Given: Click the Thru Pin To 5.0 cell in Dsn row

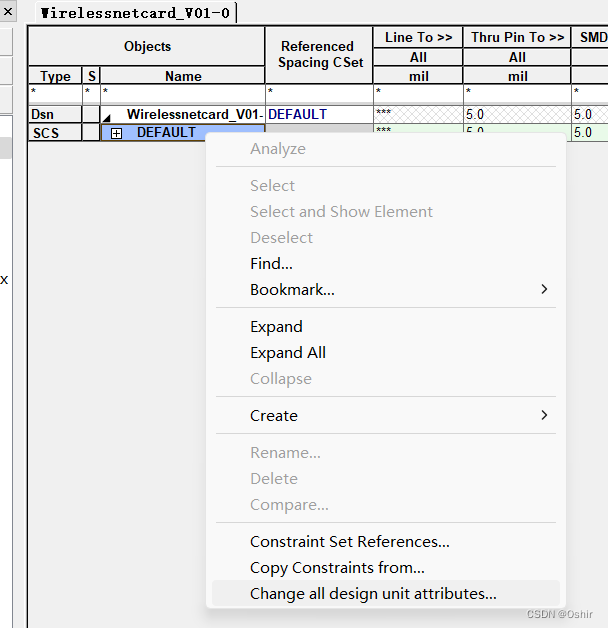Looking at the screenshot, I should click(517, 115).
